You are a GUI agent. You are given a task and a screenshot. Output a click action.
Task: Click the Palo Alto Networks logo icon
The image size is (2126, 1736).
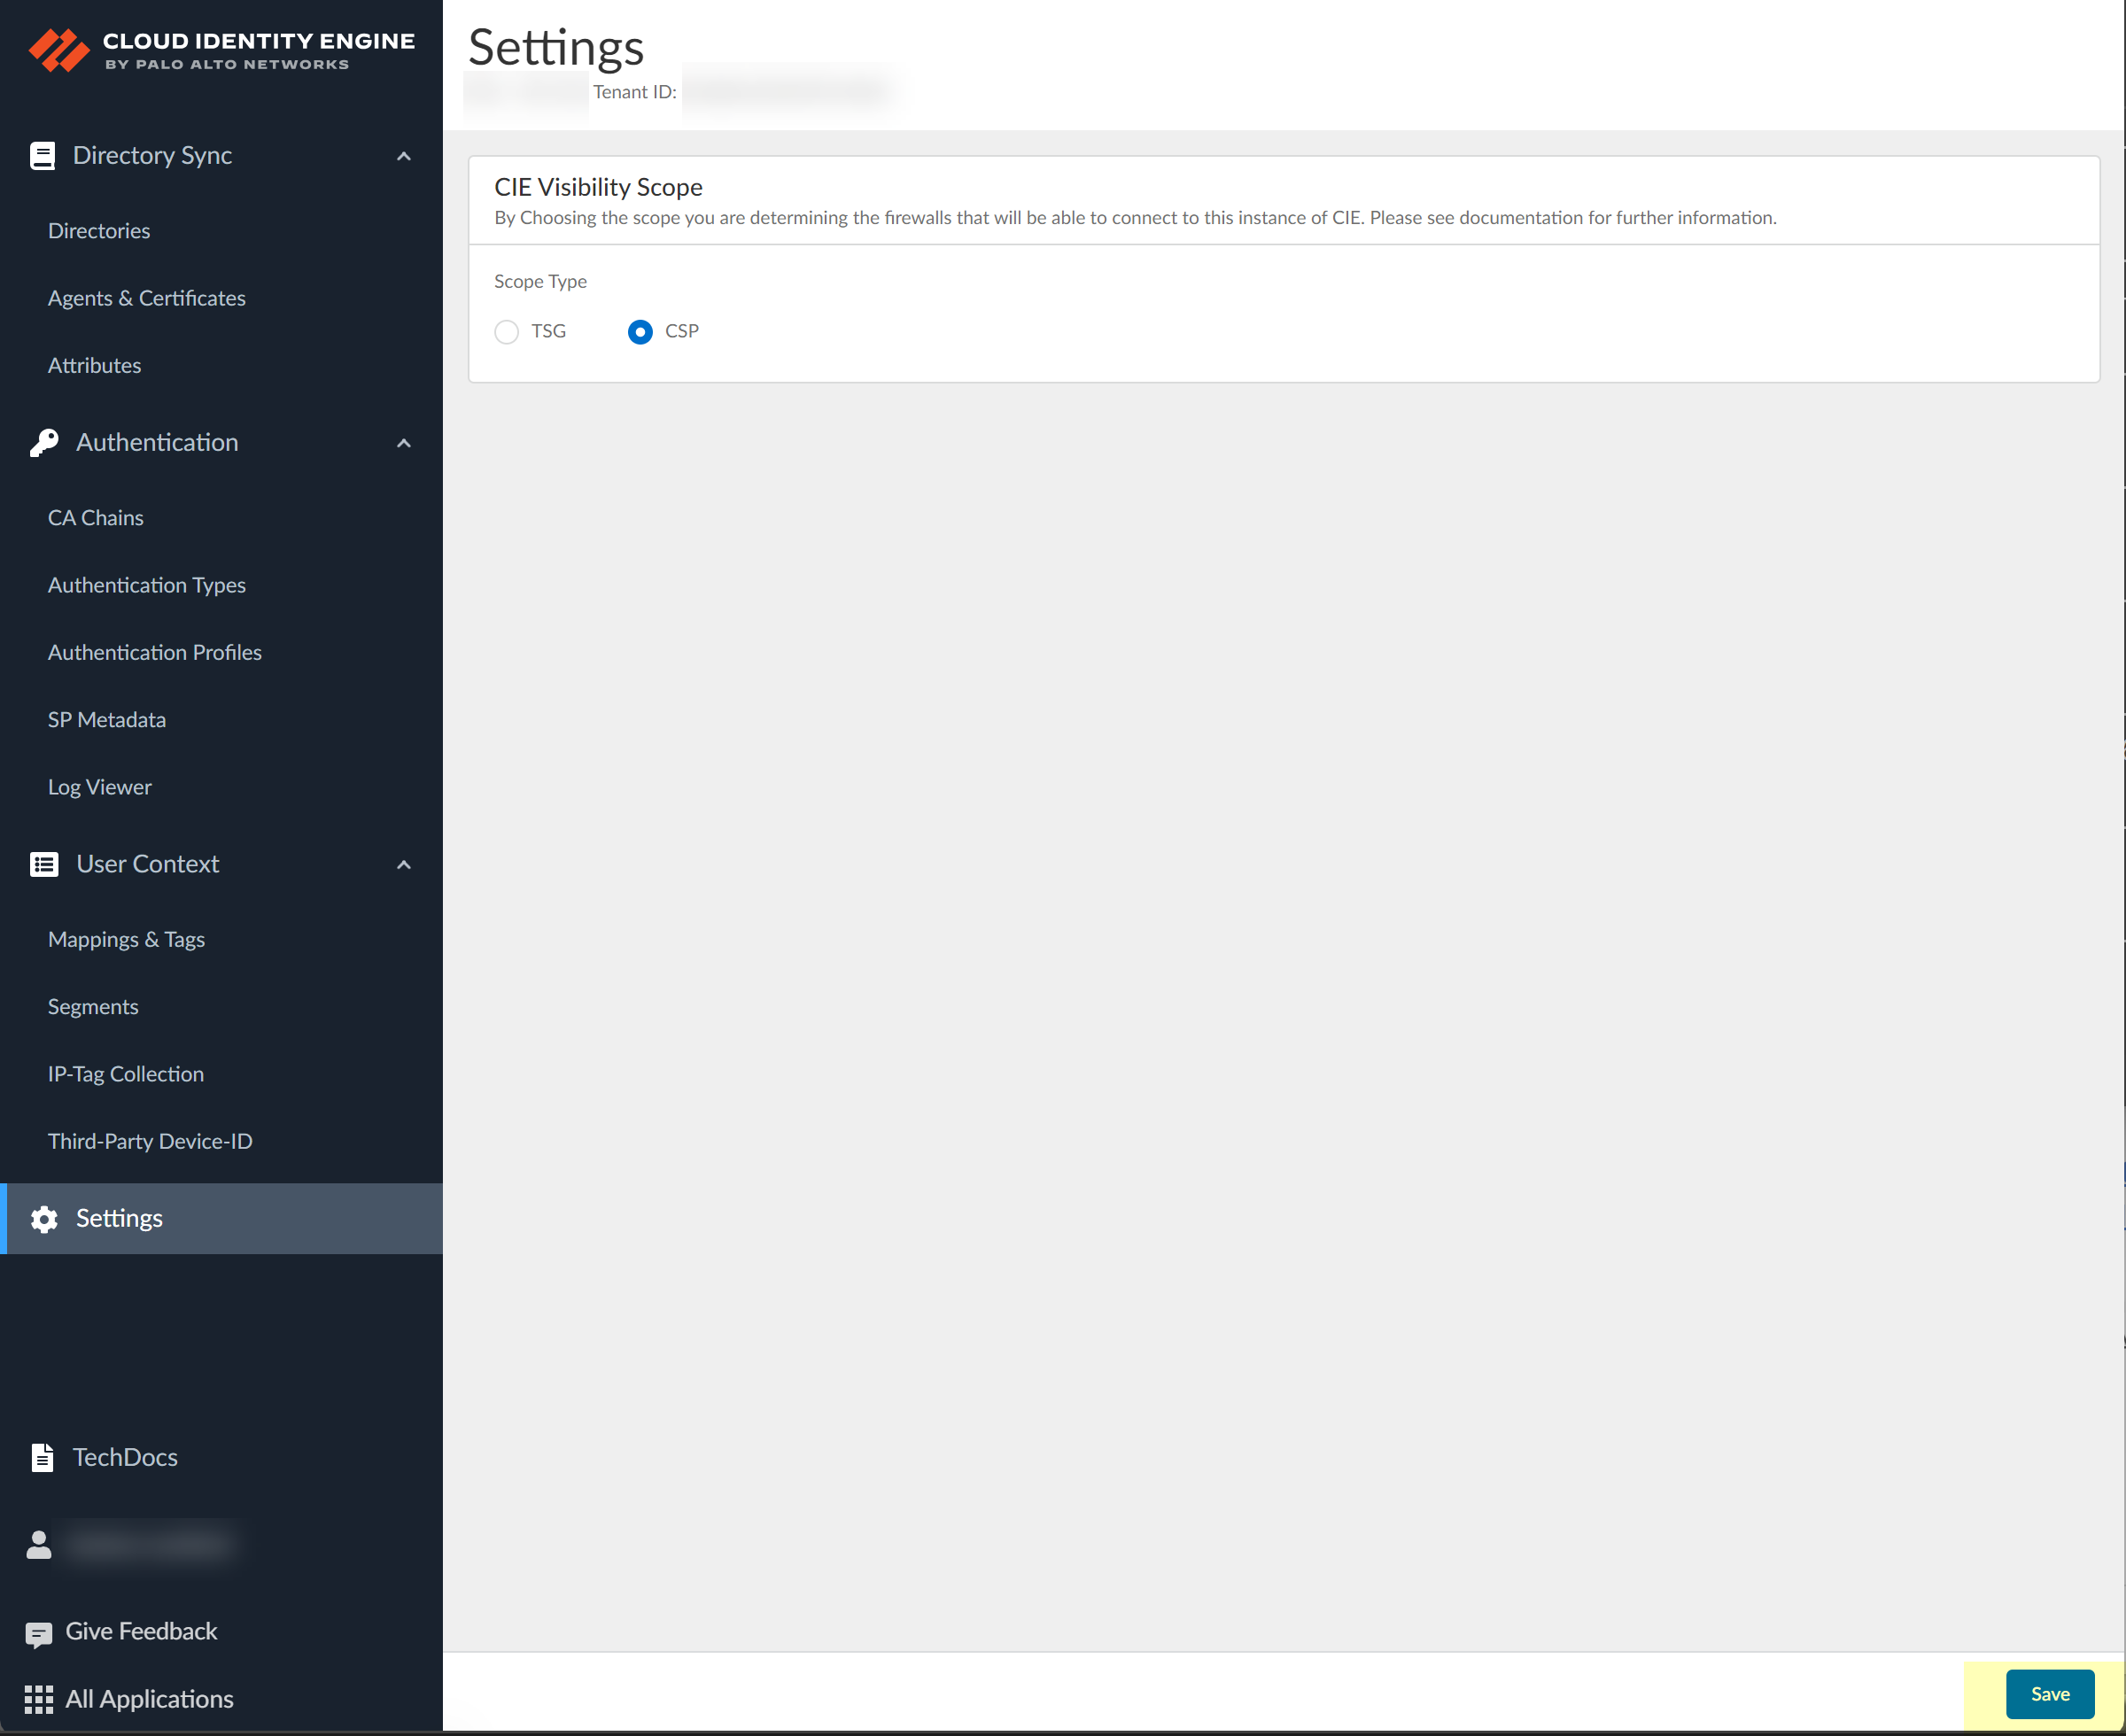click(x=58, y=50)
